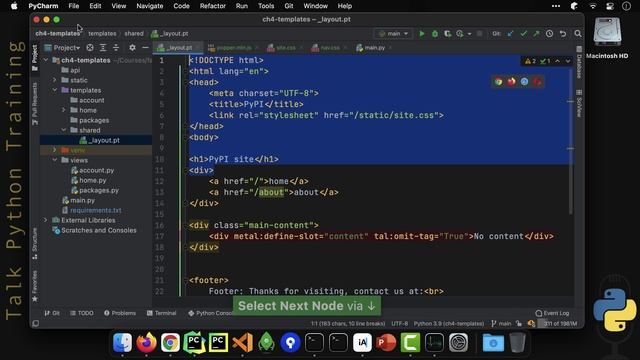Collapse the templates folder
This screenshot has width=640, height=360.
(55, 90)
